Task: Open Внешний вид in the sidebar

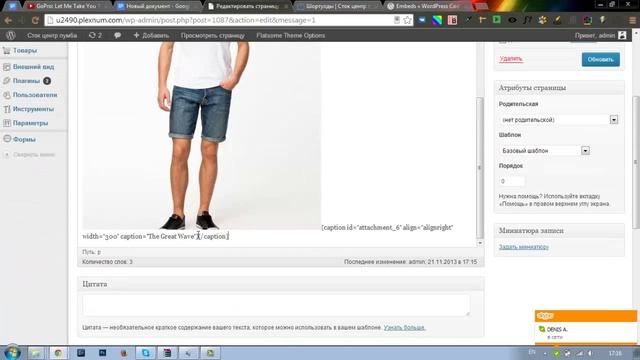Action: [34, 67]
